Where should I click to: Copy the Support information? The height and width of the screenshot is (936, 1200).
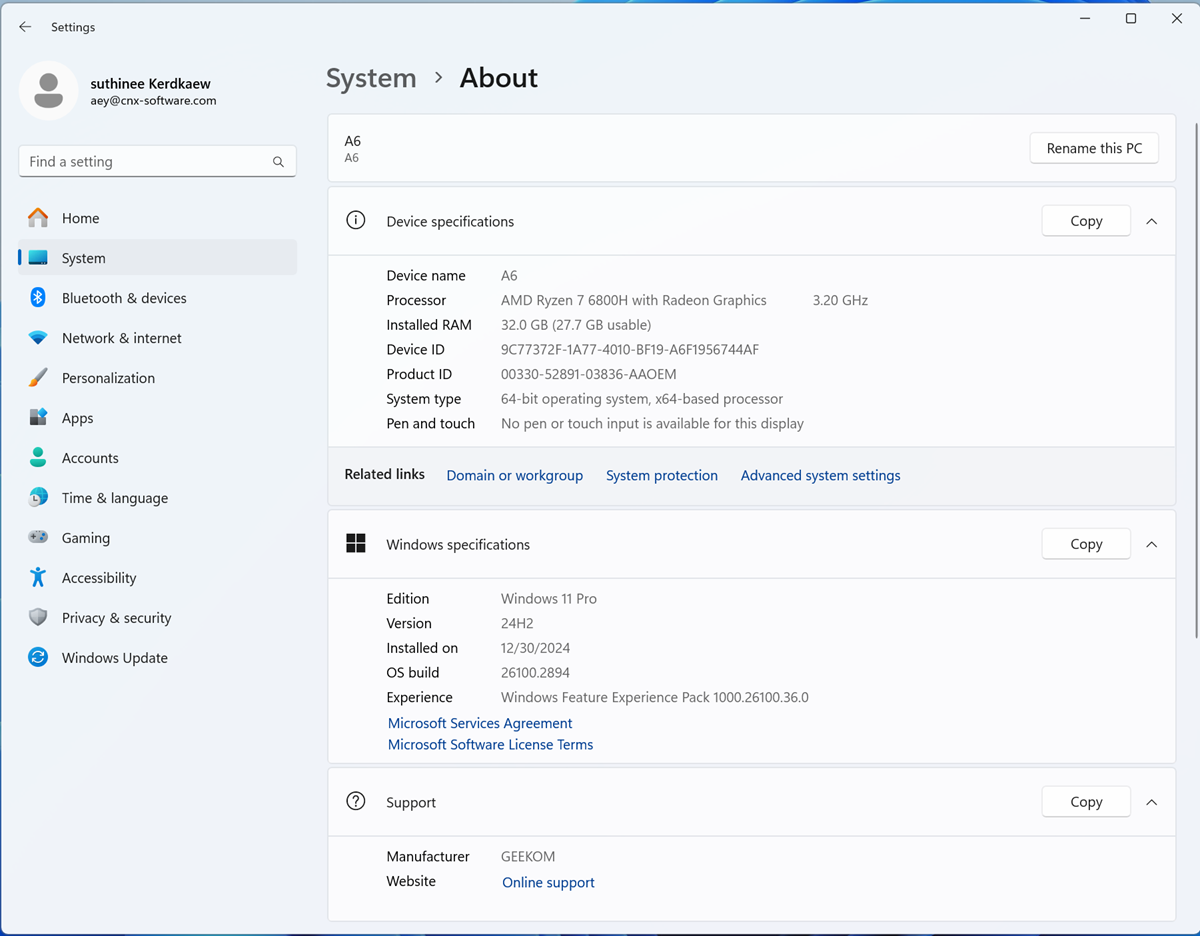(1086, 802)
